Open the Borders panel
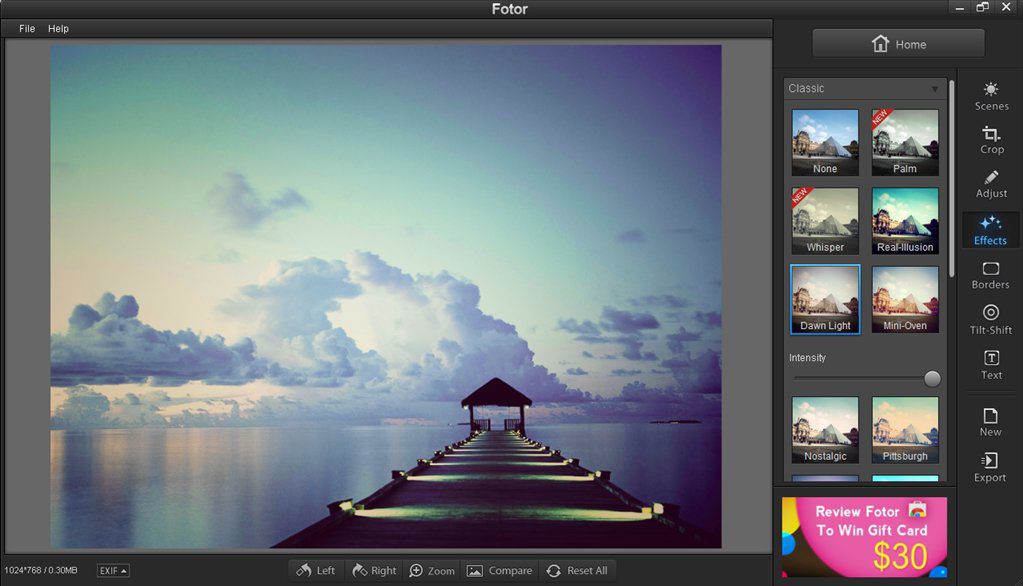 990,275
